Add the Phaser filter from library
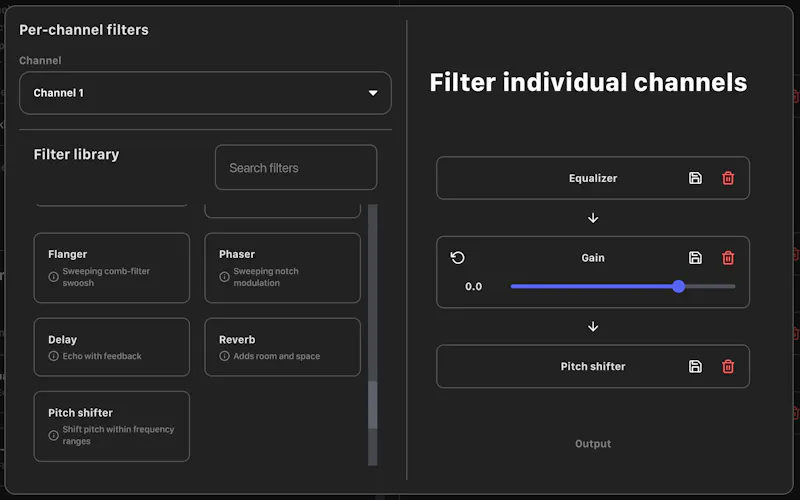 click(x=283, y=268)
